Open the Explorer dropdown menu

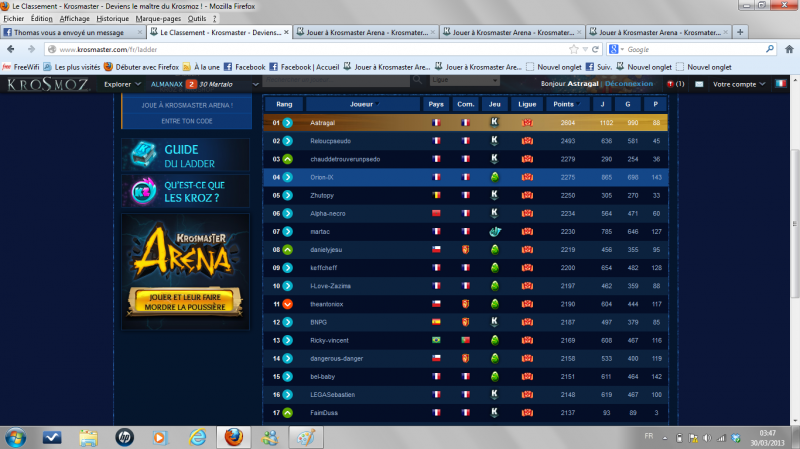click(x=122, y=84)
